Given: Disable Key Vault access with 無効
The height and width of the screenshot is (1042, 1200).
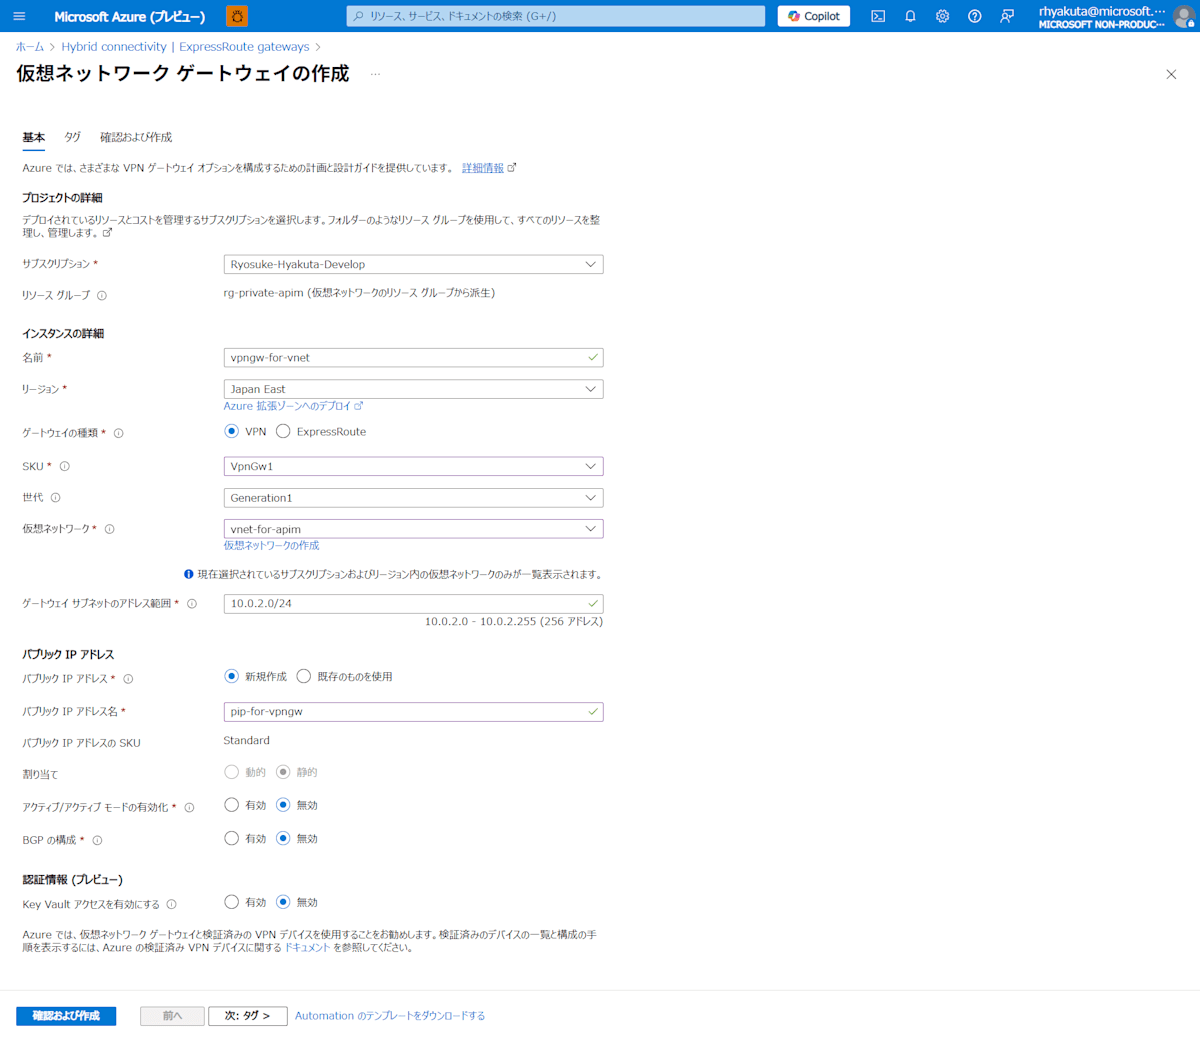Looking at the screenshot, I should (x=283, y=902).
